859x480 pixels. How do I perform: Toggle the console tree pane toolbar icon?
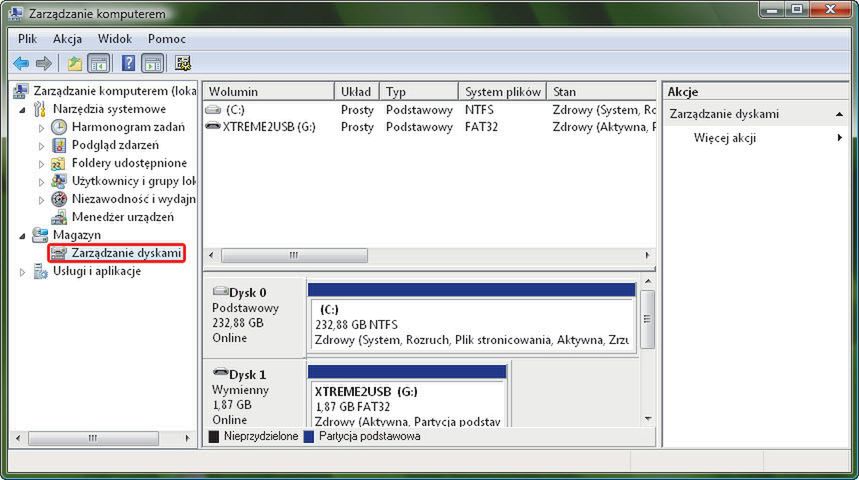tap(99, 64)
